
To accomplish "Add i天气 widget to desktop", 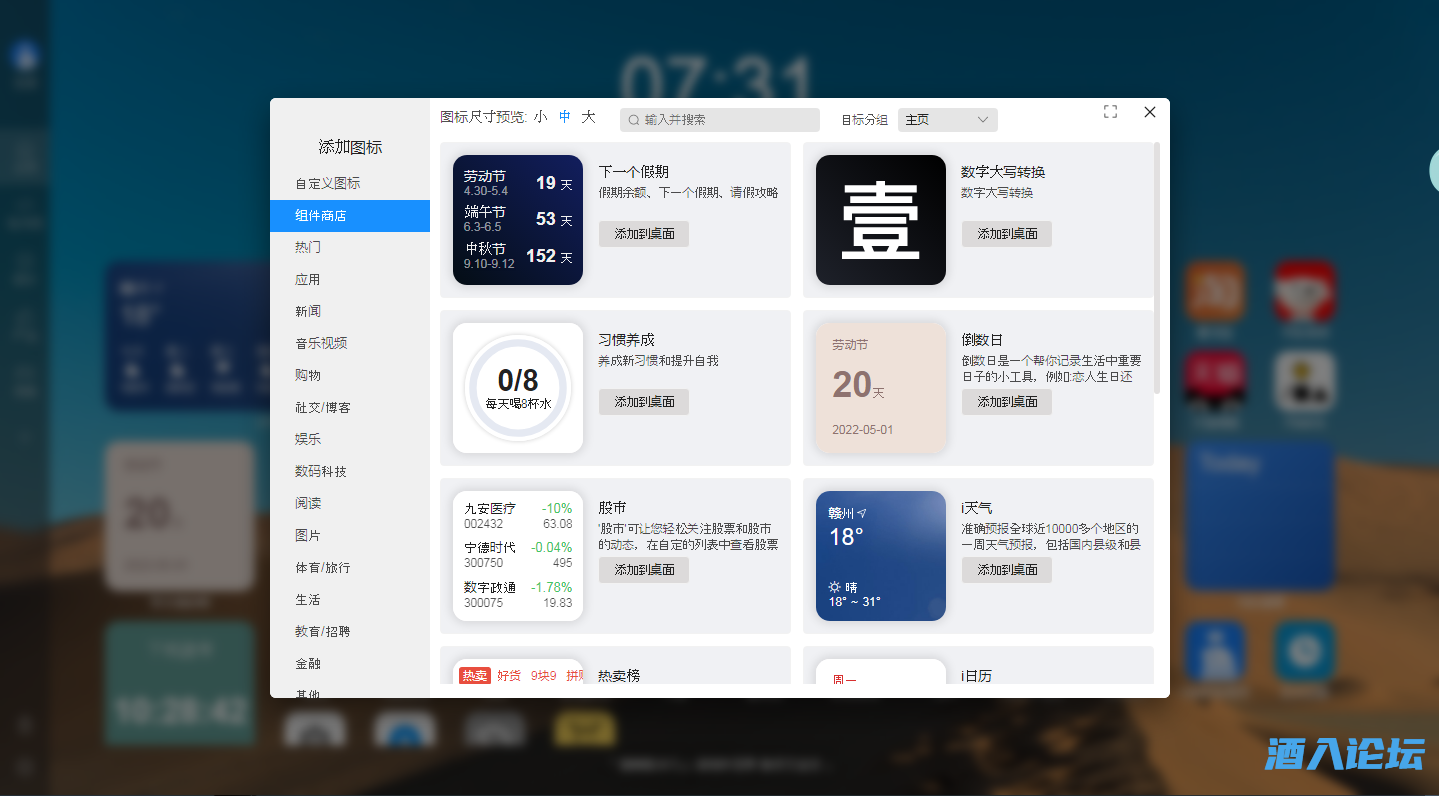I will 1007,570.
